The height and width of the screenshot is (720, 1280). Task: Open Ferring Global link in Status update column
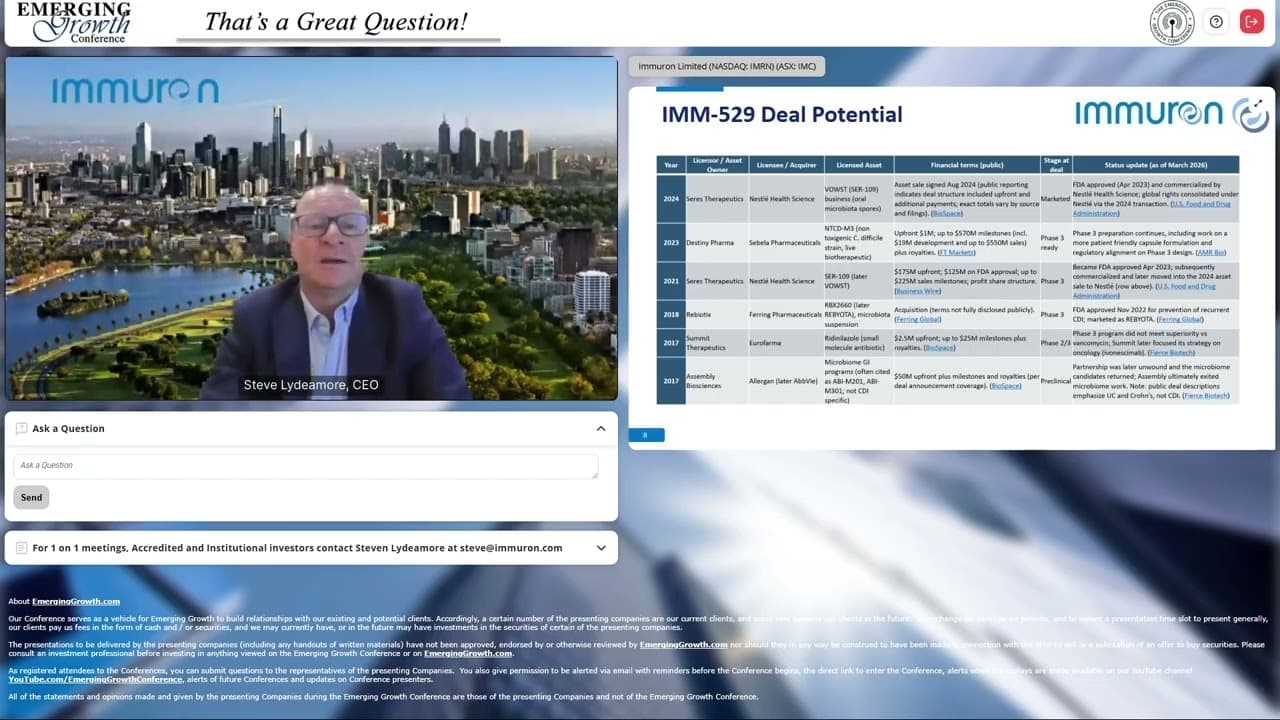pos(1180,319)
